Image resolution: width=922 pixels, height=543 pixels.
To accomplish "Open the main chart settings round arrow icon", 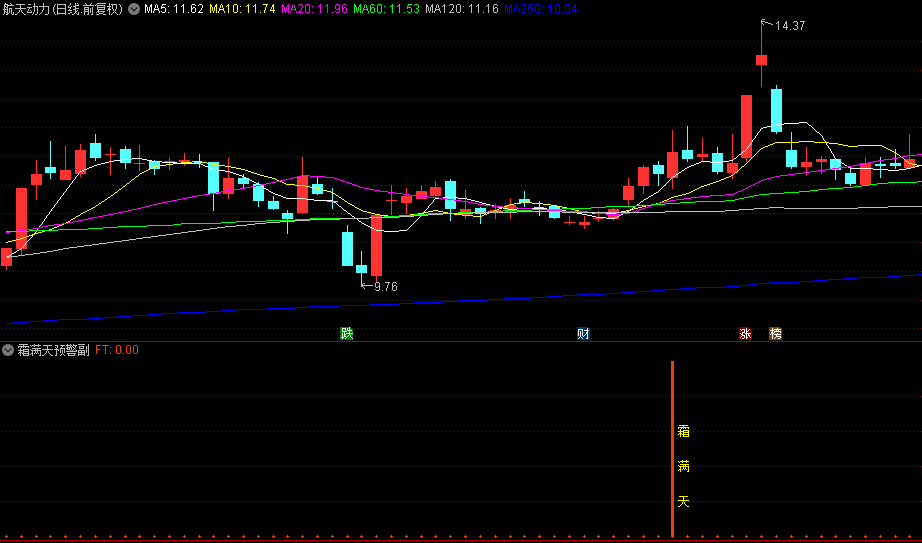I will click(x=134, y=9).
